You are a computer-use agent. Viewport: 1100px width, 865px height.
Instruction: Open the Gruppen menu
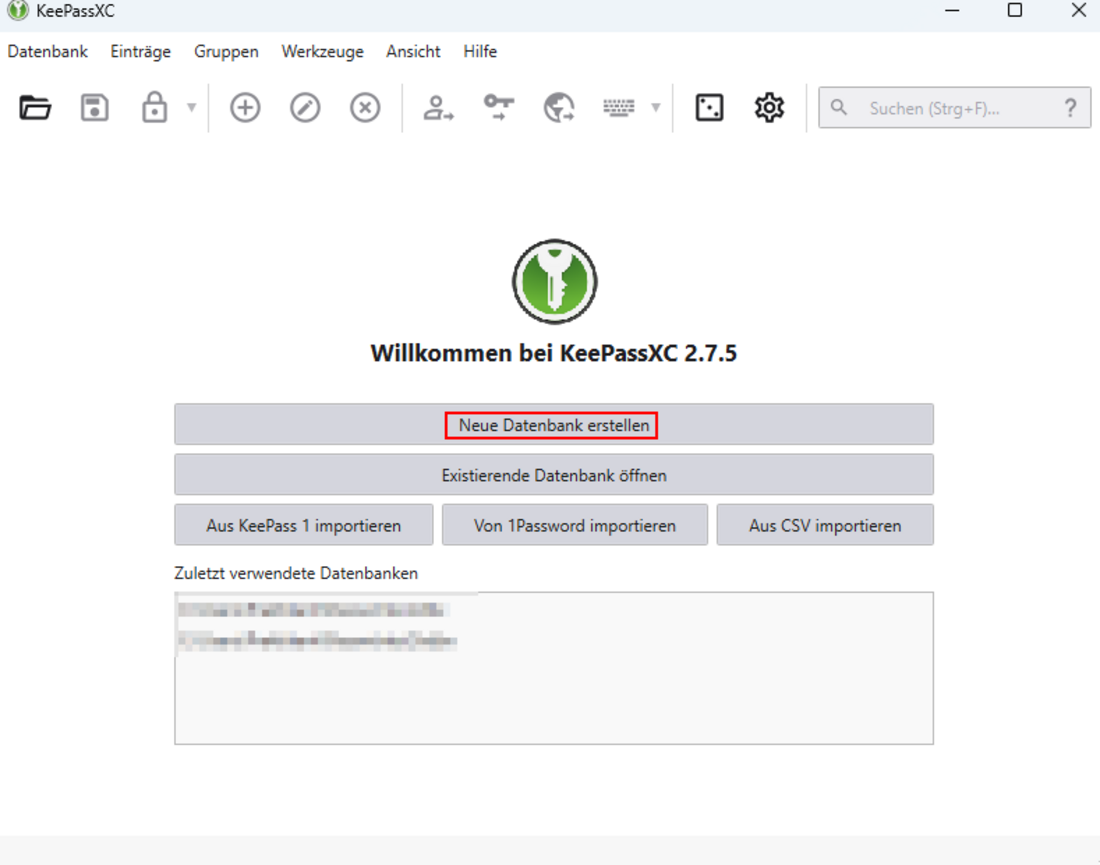point(226,52)
